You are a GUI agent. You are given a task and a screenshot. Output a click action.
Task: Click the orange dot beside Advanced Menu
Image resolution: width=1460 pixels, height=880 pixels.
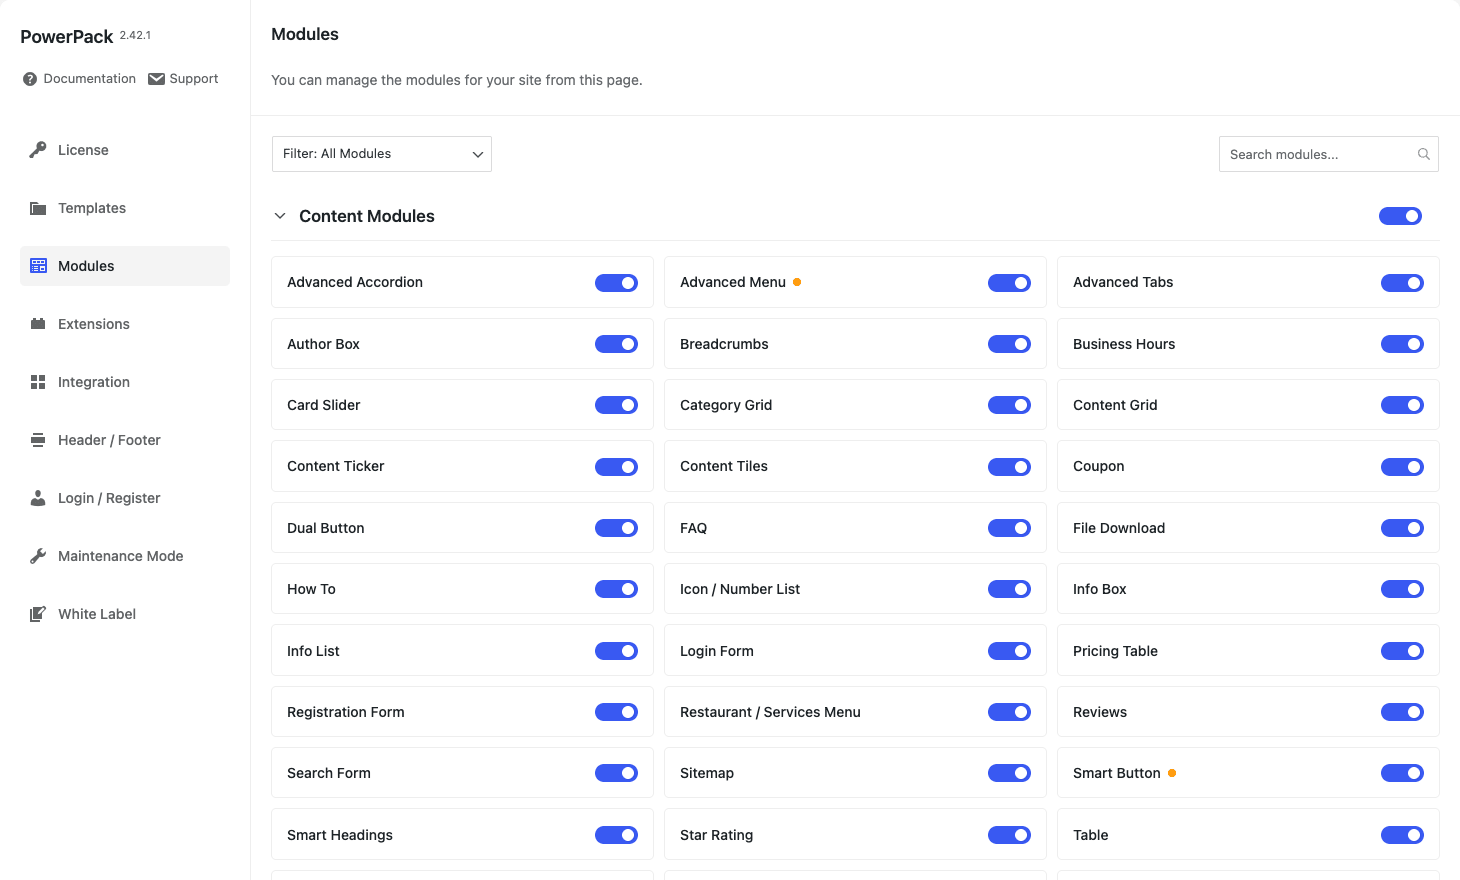click(x=797, y=282)
